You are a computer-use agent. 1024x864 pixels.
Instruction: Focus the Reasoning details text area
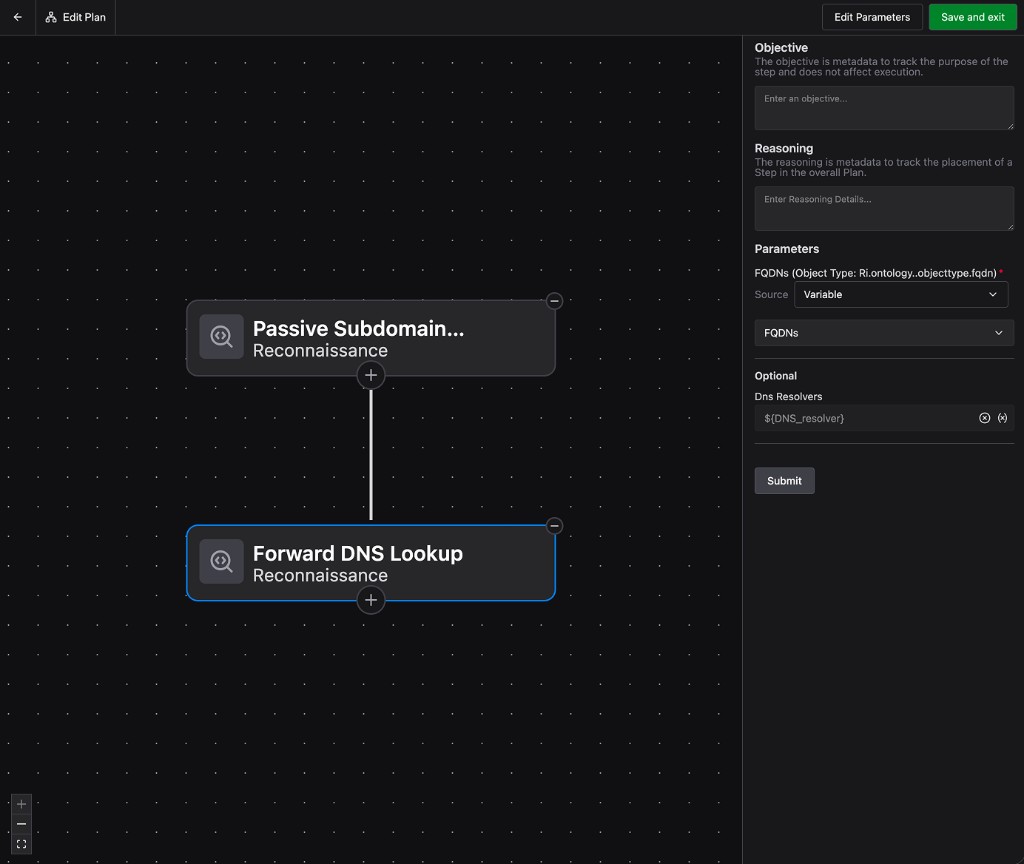pyautogui.click(x=884, y=208)
